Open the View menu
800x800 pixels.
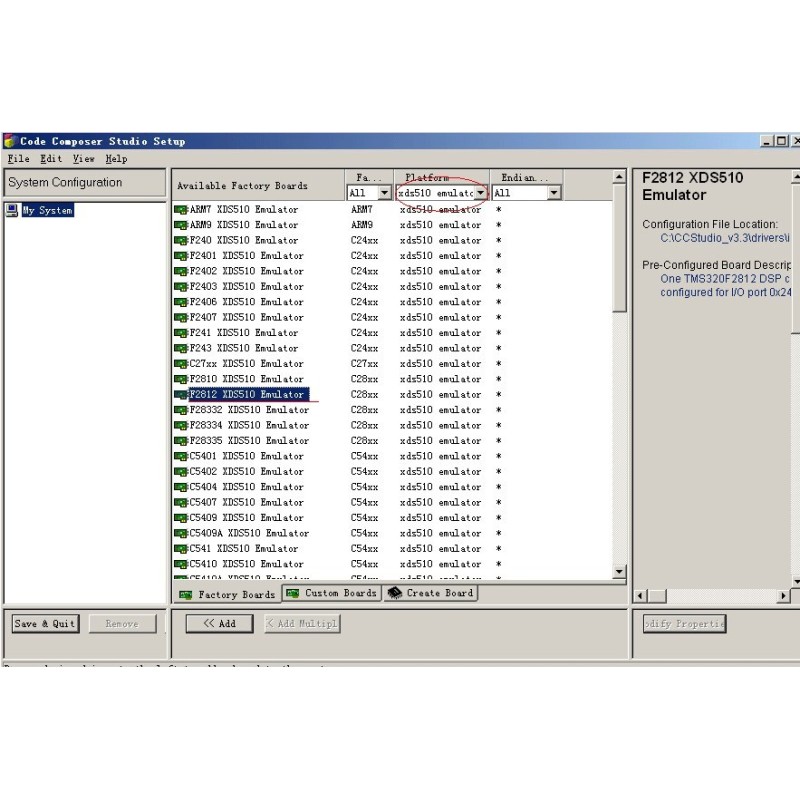coord(84,159)
